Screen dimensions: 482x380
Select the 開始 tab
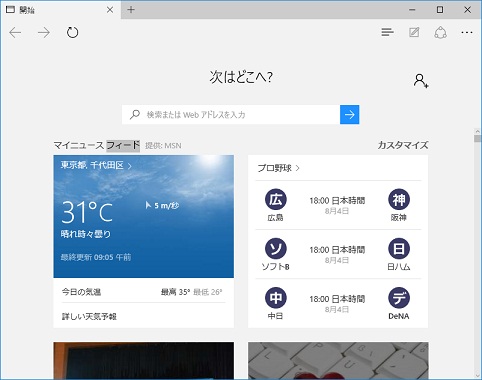point(61,10)
